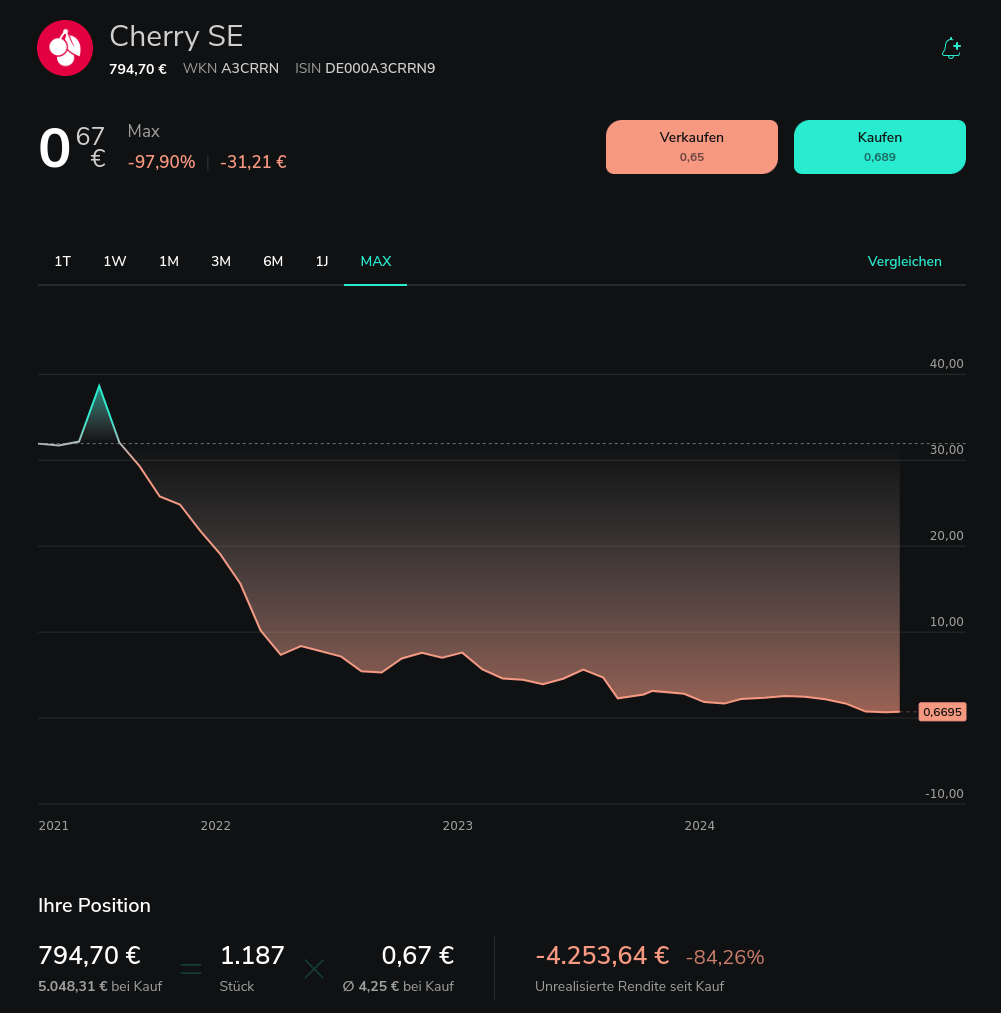
Task: Click the Ø 4,25 € bei Kauf value
Action: coord(398,987)
